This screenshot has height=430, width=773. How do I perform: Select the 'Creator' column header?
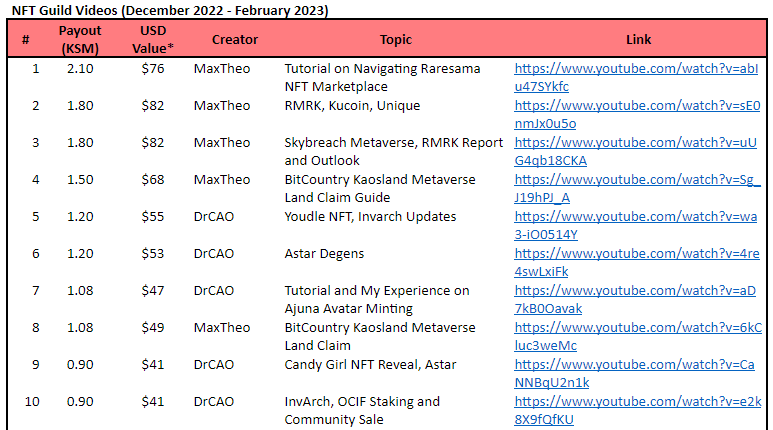(235, 39)
